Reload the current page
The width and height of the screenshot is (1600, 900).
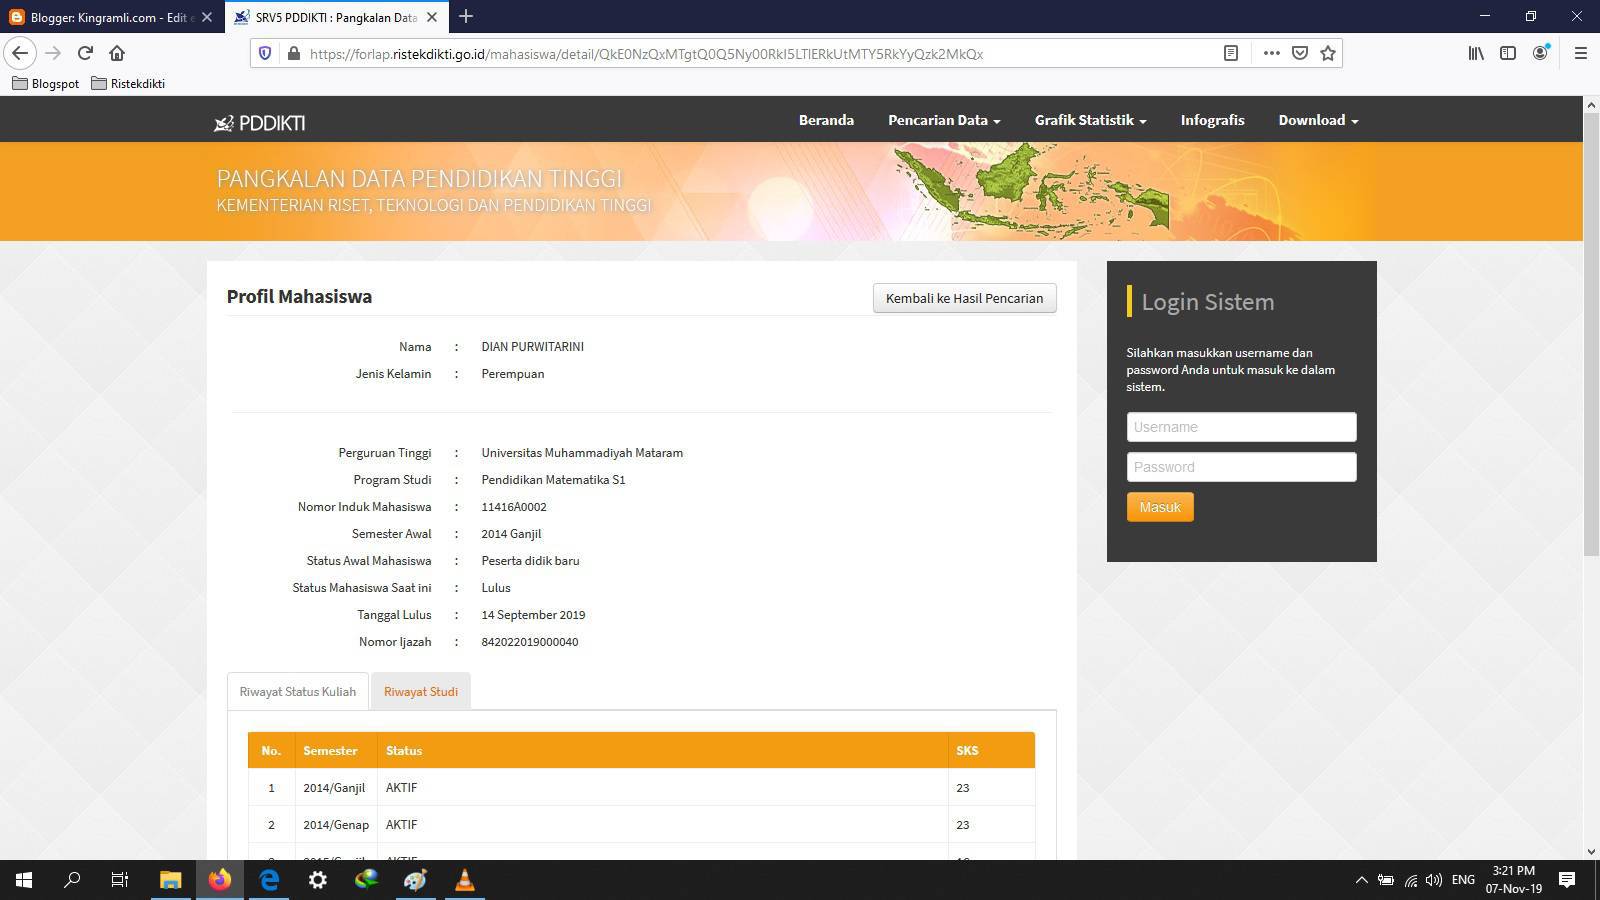[85, 53]
